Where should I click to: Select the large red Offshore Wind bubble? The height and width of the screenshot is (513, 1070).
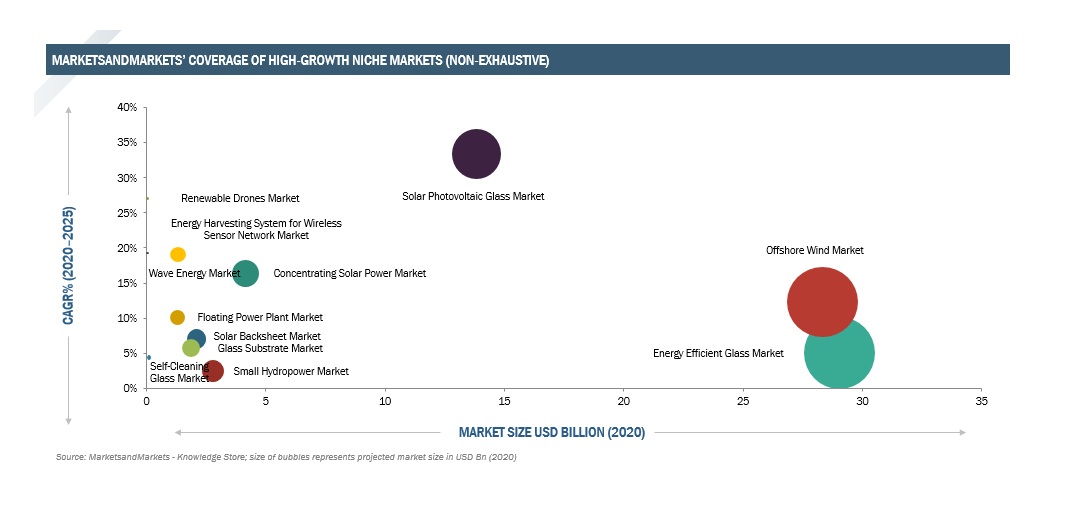click(822, 302)
